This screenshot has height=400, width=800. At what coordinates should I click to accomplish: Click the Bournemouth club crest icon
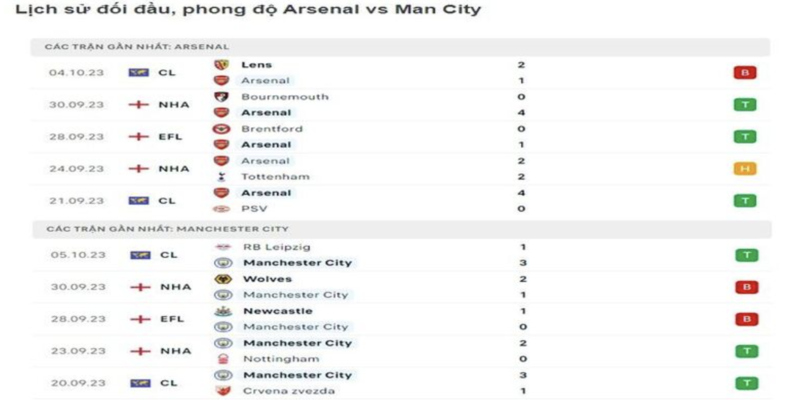click(x=221, y=97)
